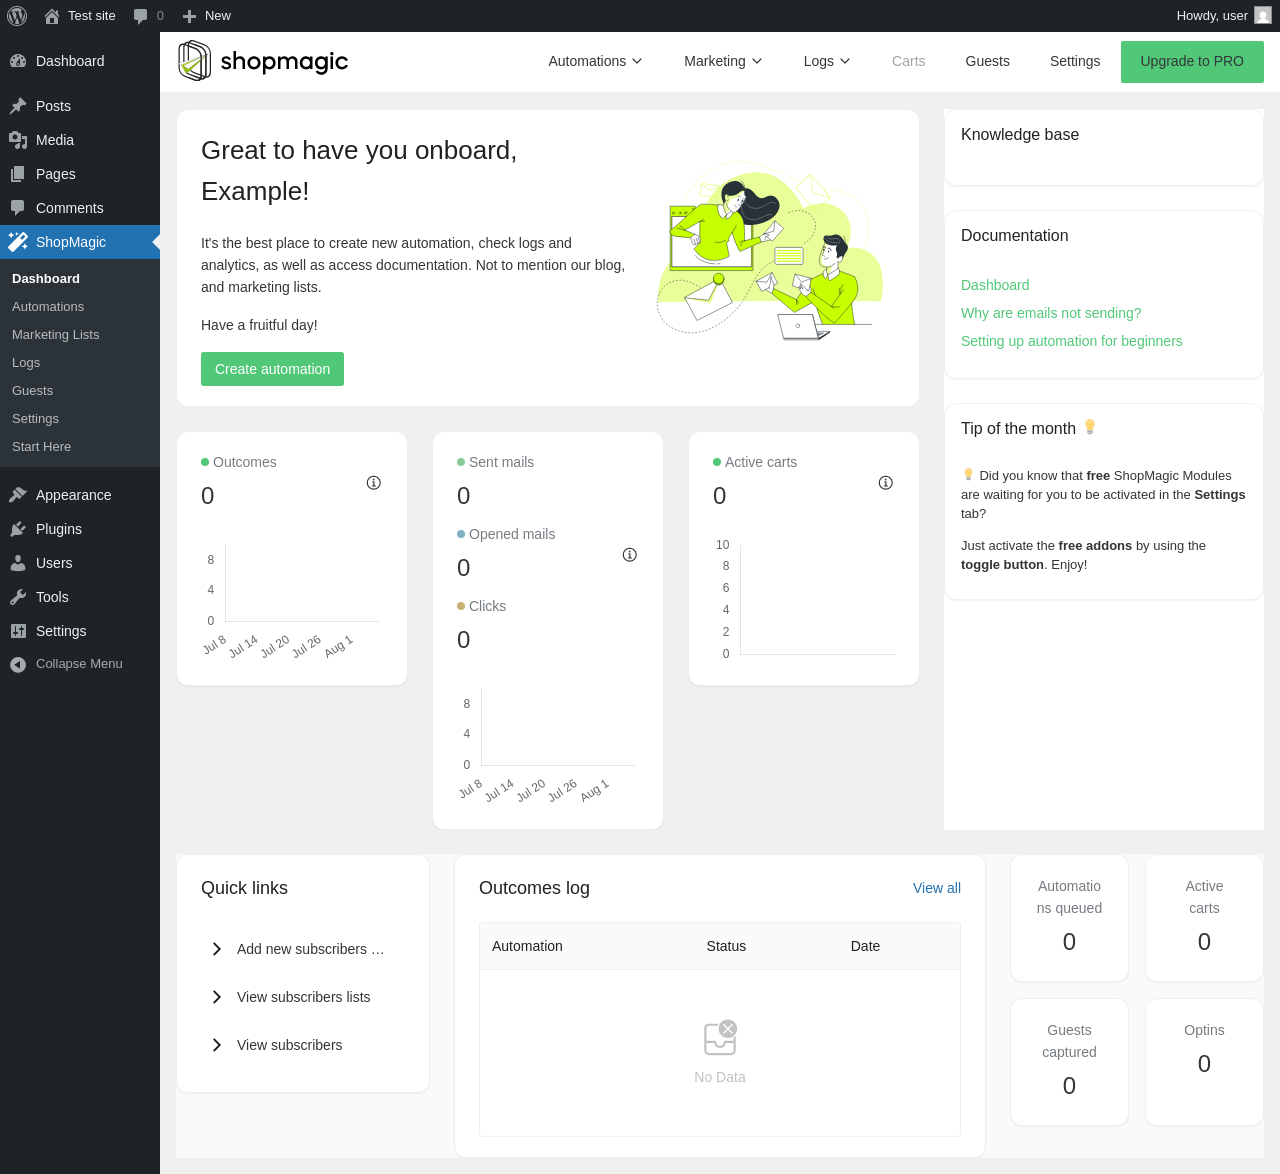The height and width of the screenshot is (1174, 1280).
Task: Click the Automations queued stat card
Action: (x=1069, y=918)
